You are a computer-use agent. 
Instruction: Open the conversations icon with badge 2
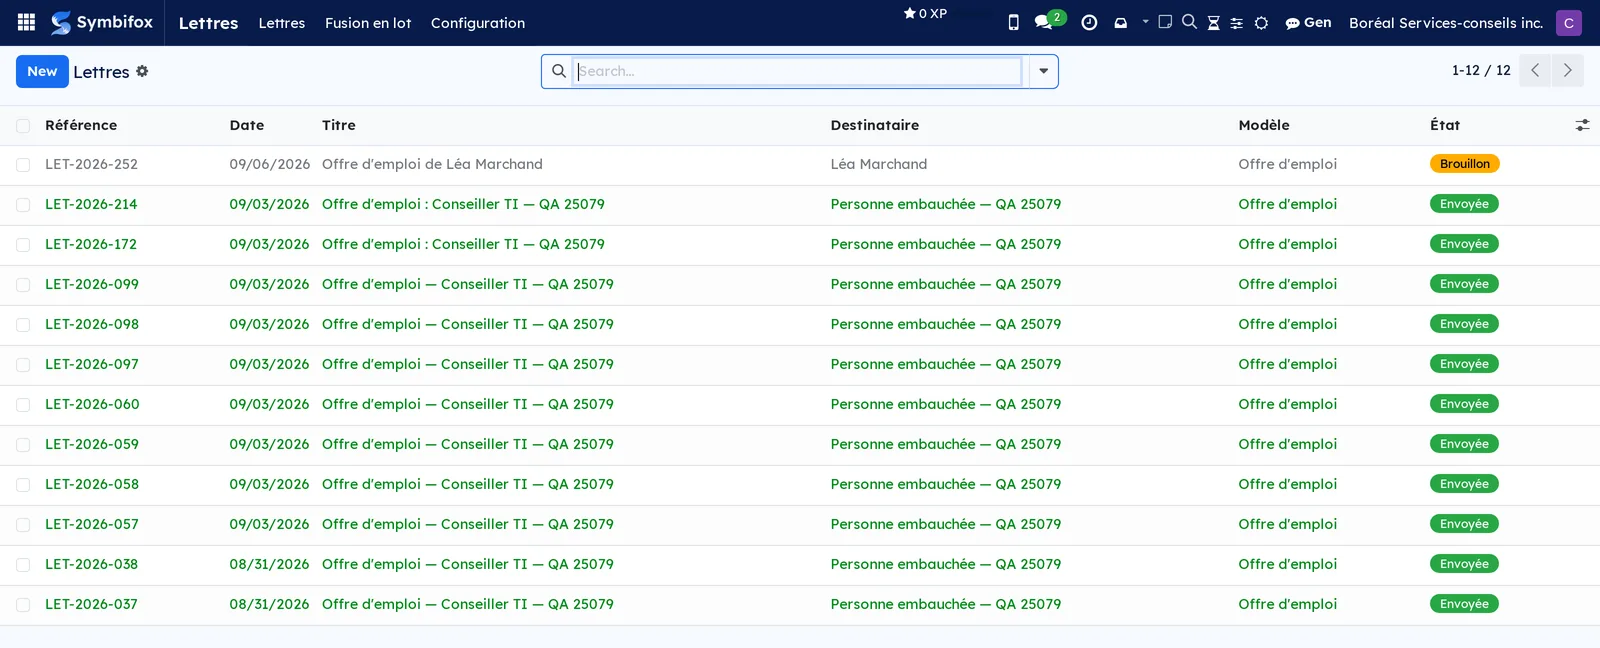pyautogui.click(x=1049, y=20)
